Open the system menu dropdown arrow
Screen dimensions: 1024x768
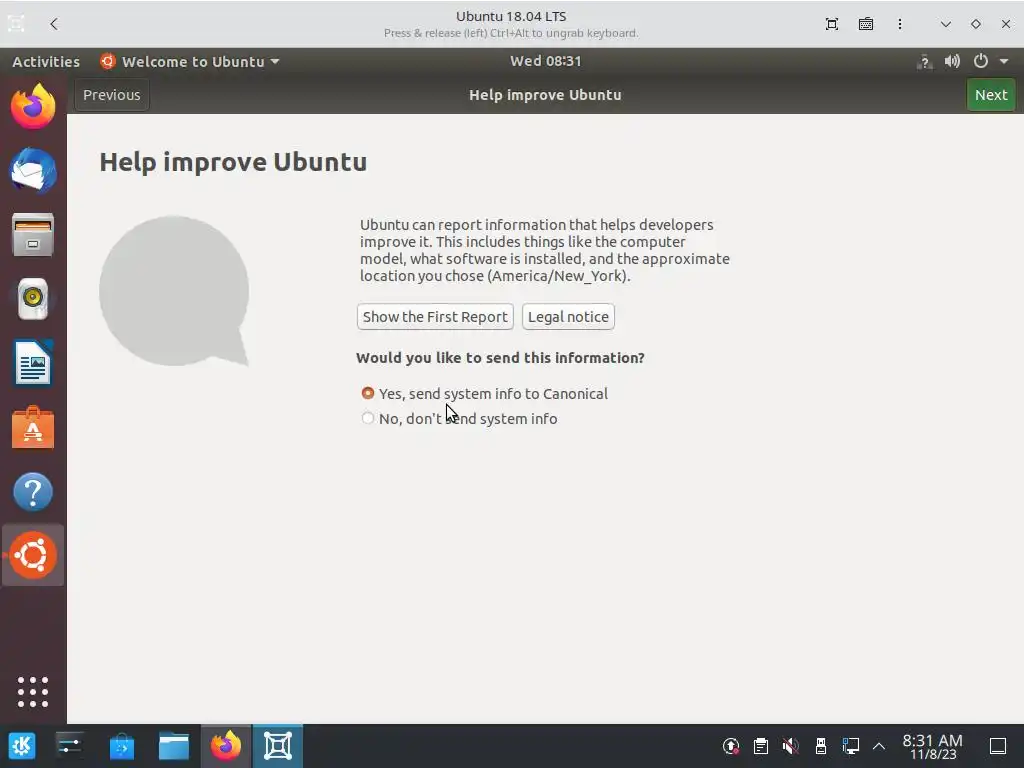pyautogui.click(x=1004, y=61)
